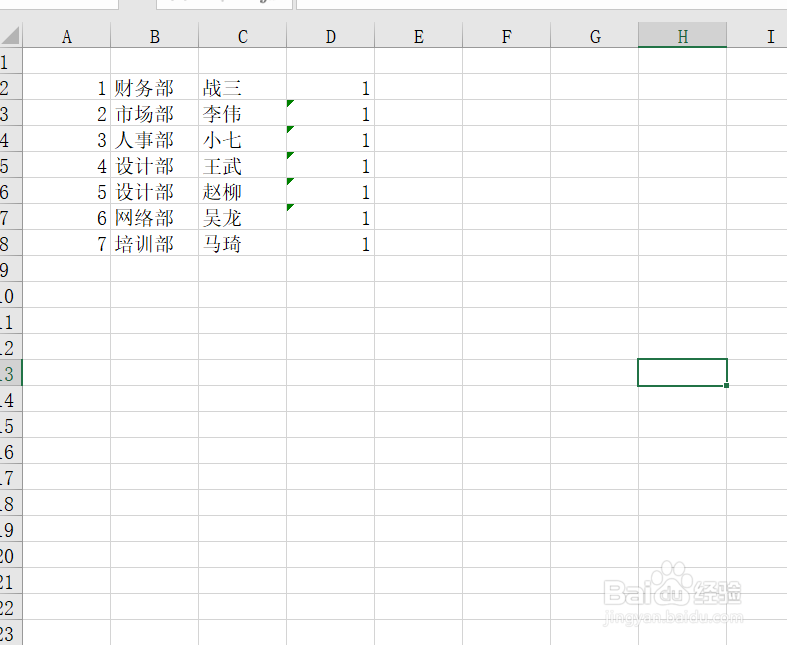The image size is (787, 645).
Task: Select column E header
Action: pos(419,36)
